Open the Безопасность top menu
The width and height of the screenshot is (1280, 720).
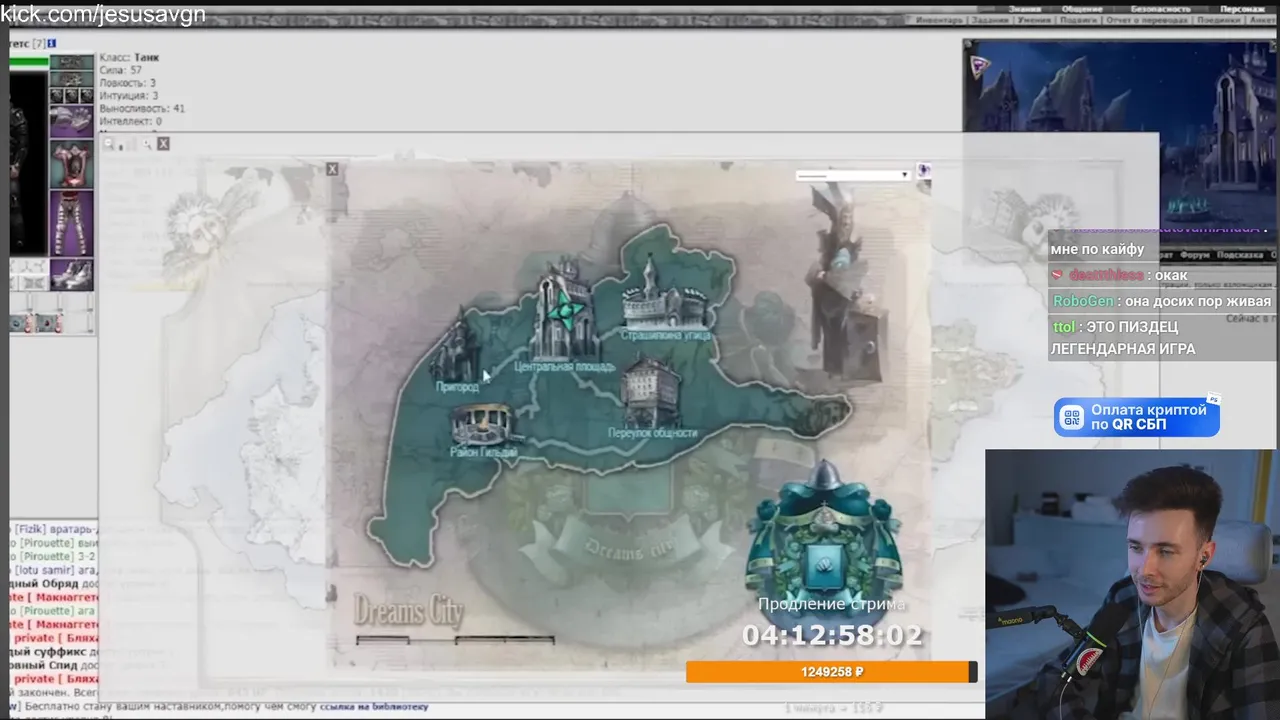(1160, 8)
